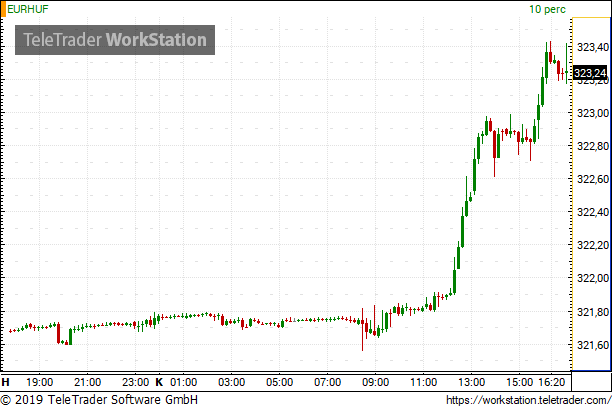Click the 23:00 time axis label
Viewport: 612px width, 409px height.
click(135, 382)
